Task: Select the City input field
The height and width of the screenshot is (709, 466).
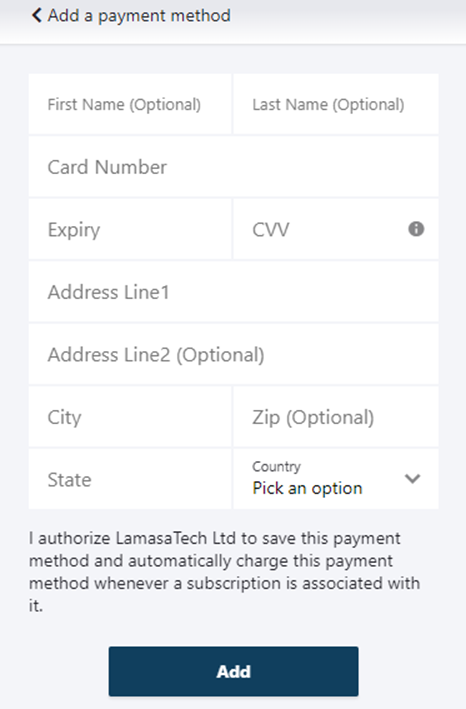Action: pyautogui.click(x=130, y=417)
